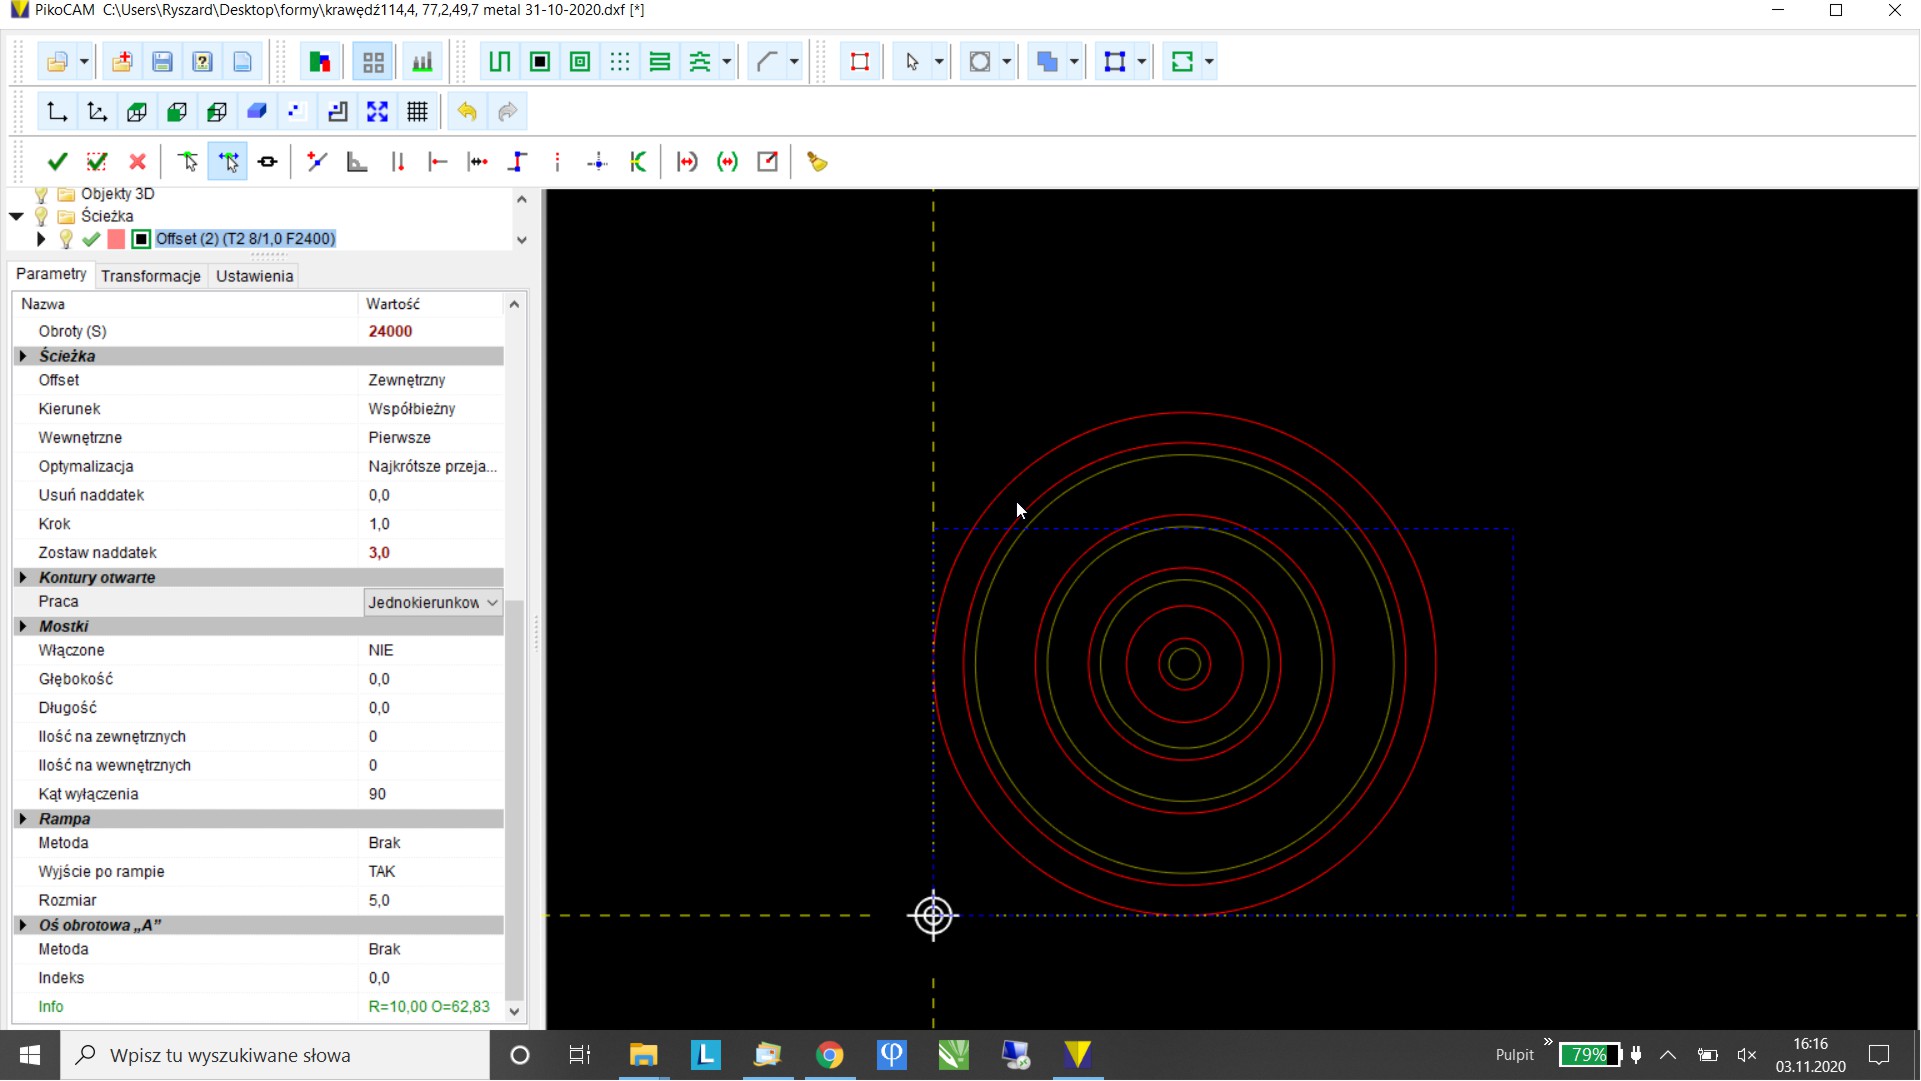The height and width of the screenshot is (1081, 1921).
Task: Select the Objekty 3D tree item
Action: tap(118, 194)
